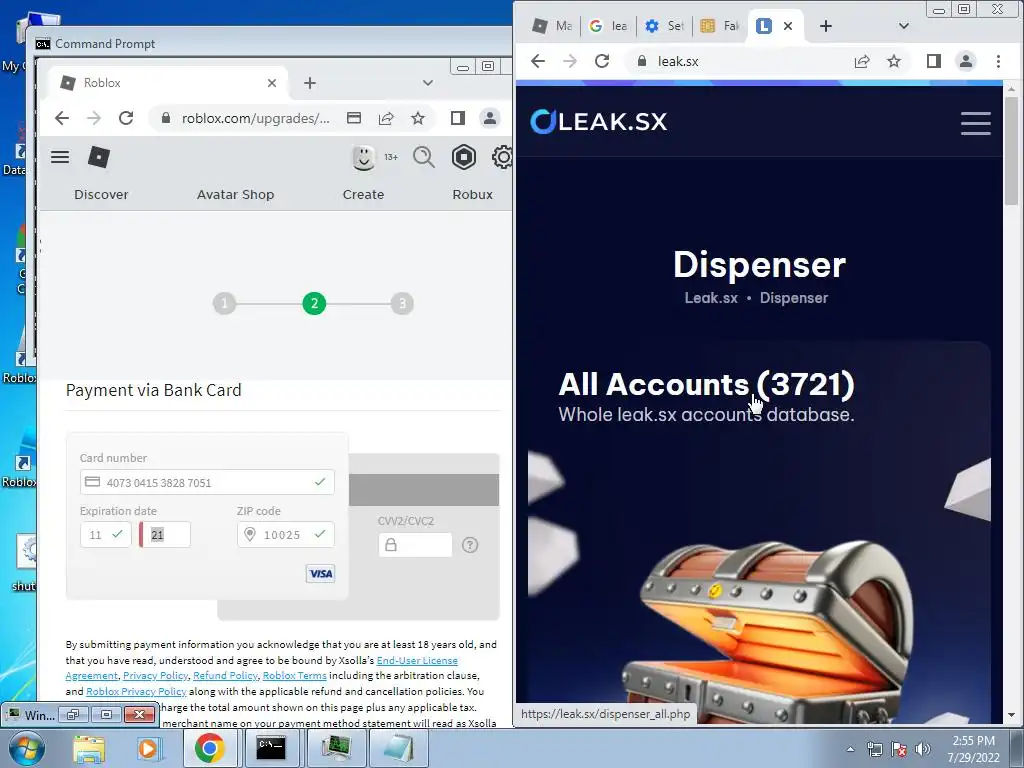This screenshot has width=1024, height=768.
Task: Open the Robux balance hexagon icon
Action: [x=464, y=157]
